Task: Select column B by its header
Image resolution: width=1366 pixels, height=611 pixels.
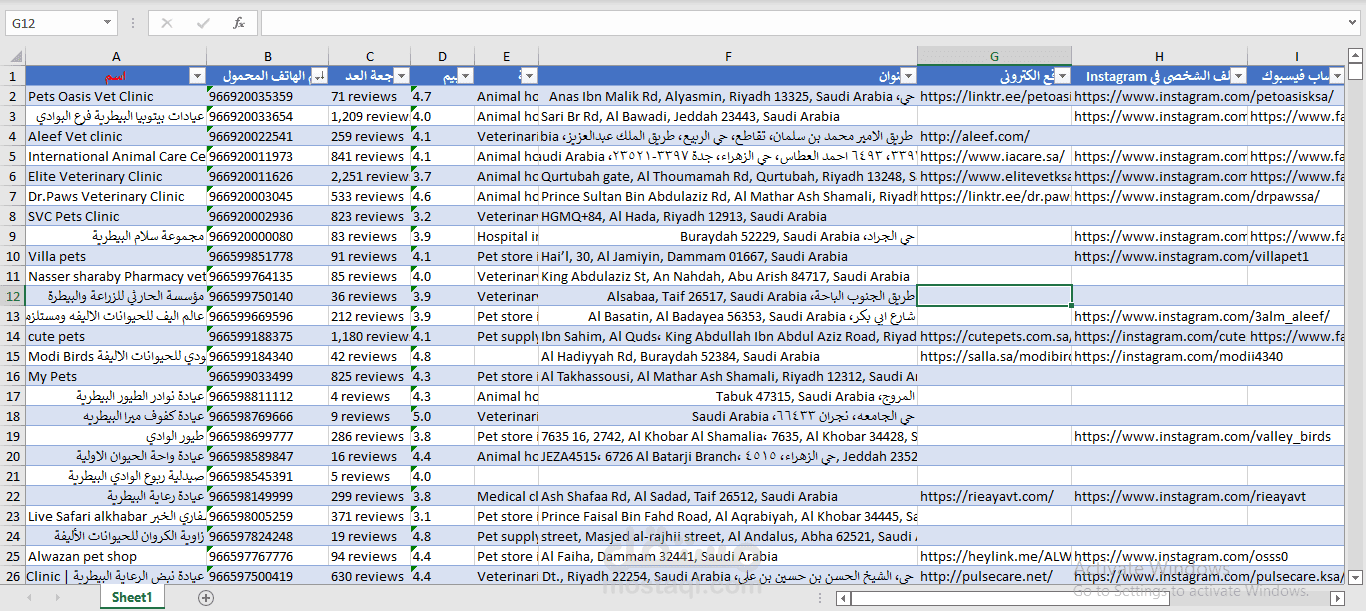Action: 268,56
